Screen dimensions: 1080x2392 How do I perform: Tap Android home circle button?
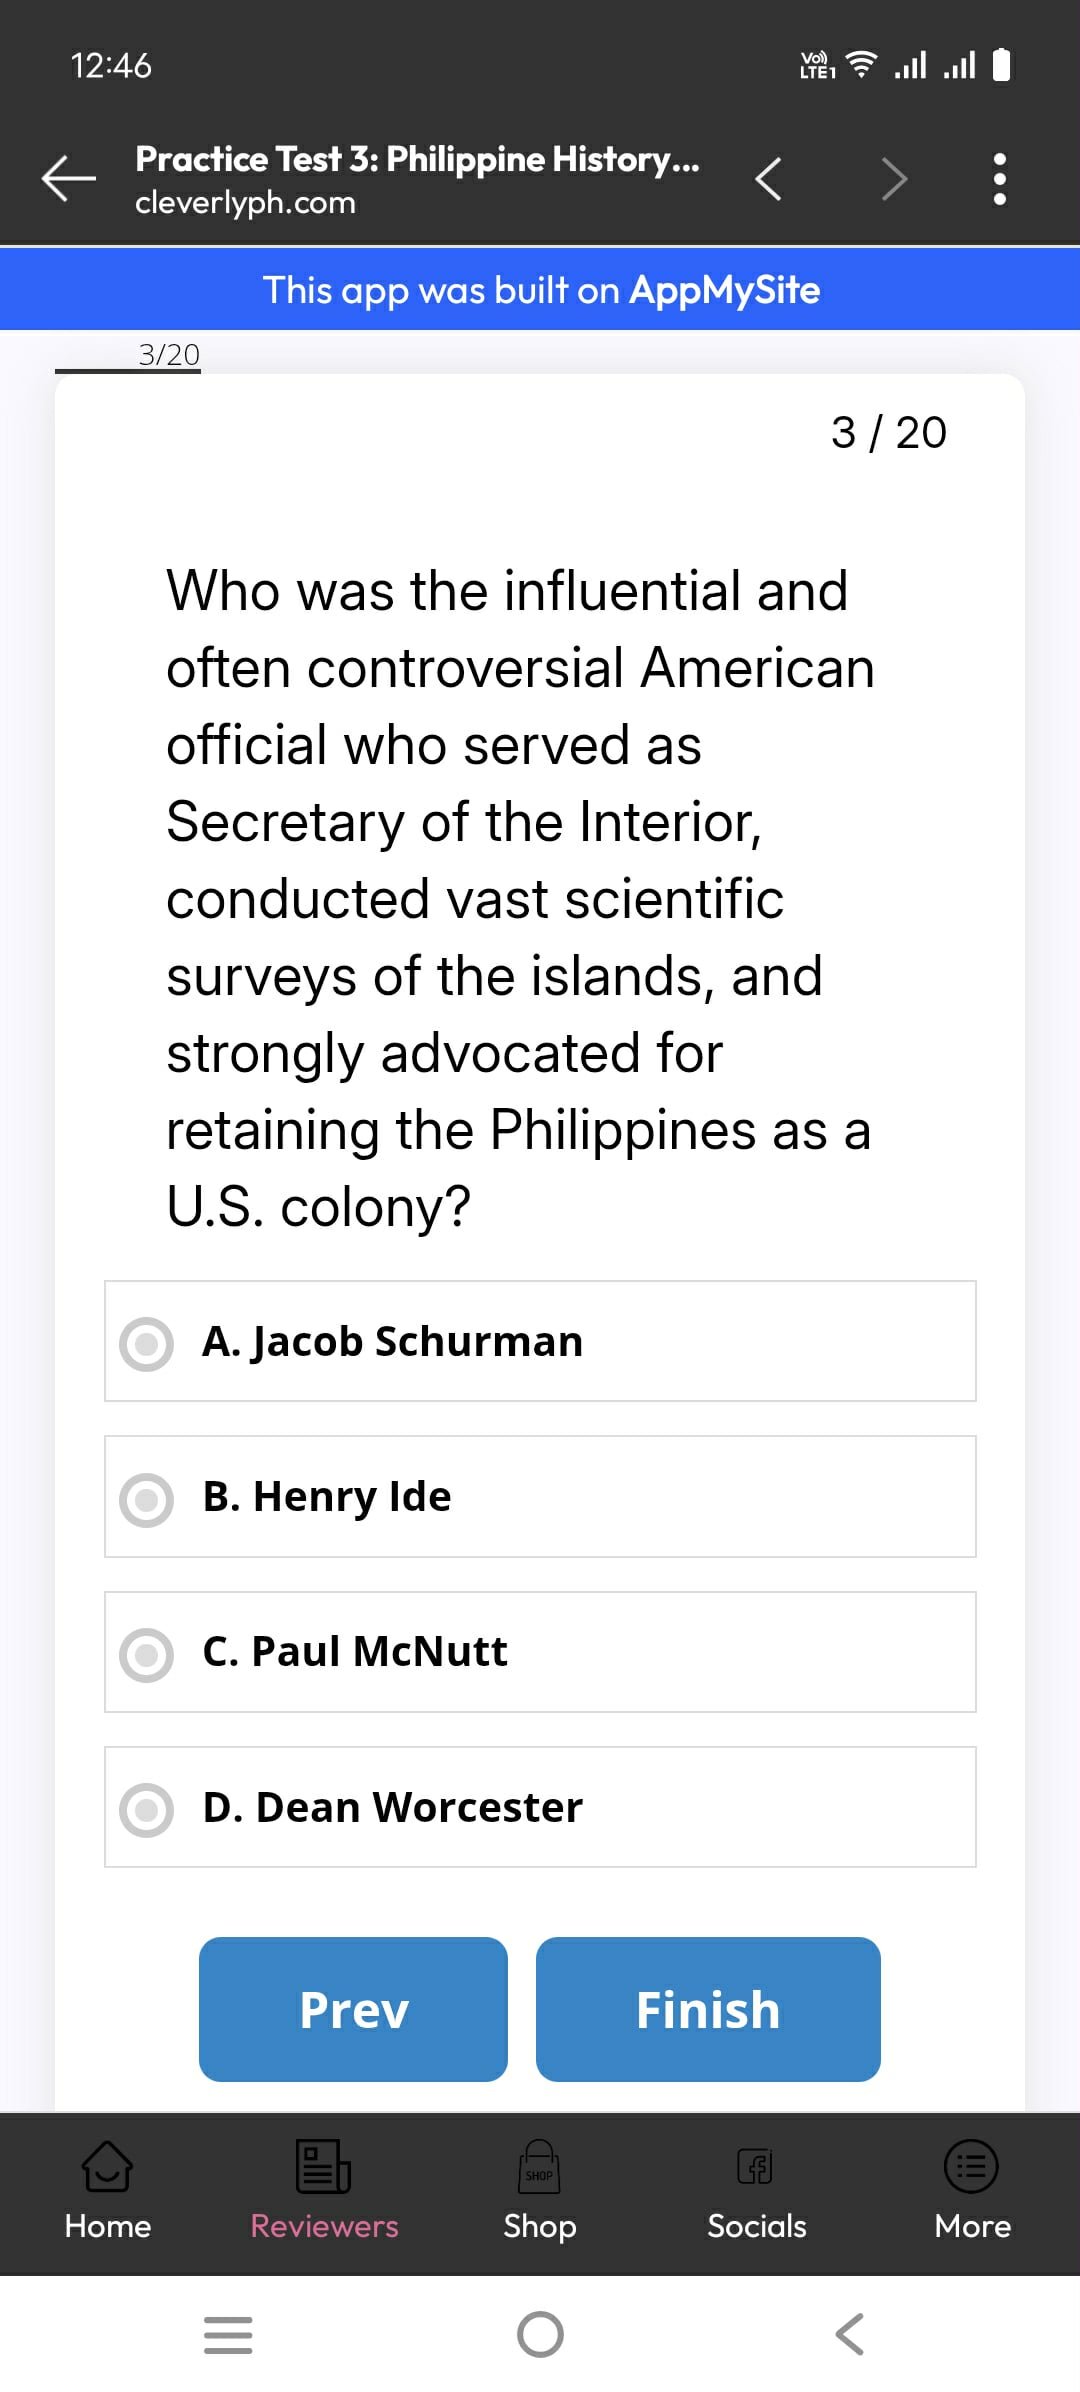(x=540, y=2334)
